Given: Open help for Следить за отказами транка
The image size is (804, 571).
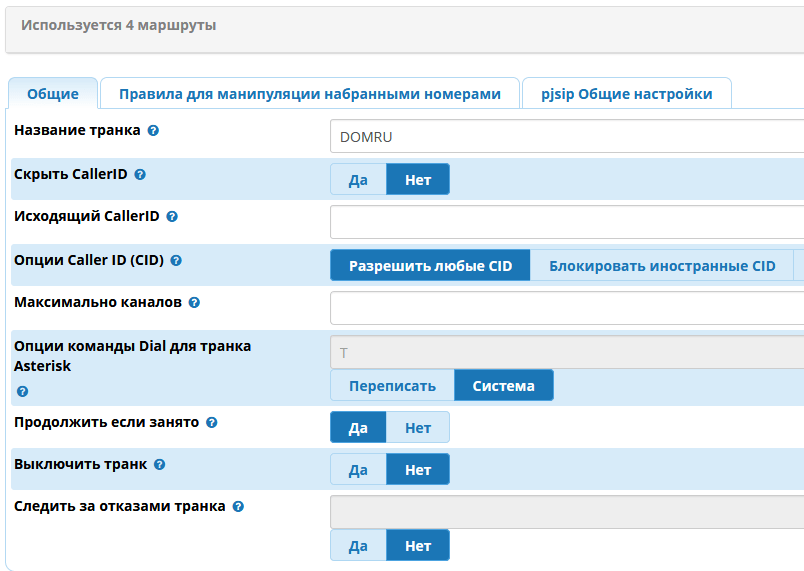Looking at the screenshot, I should [238, 506].
